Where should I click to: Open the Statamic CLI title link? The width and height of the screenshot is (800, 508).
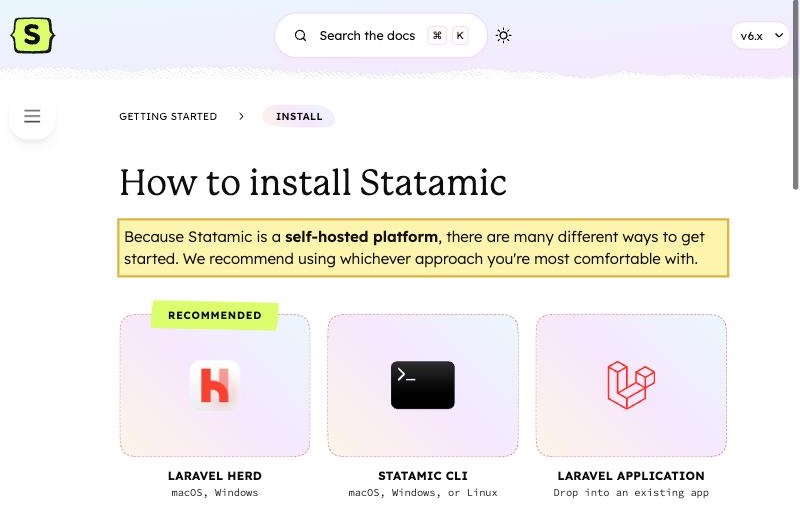point(423,476)
